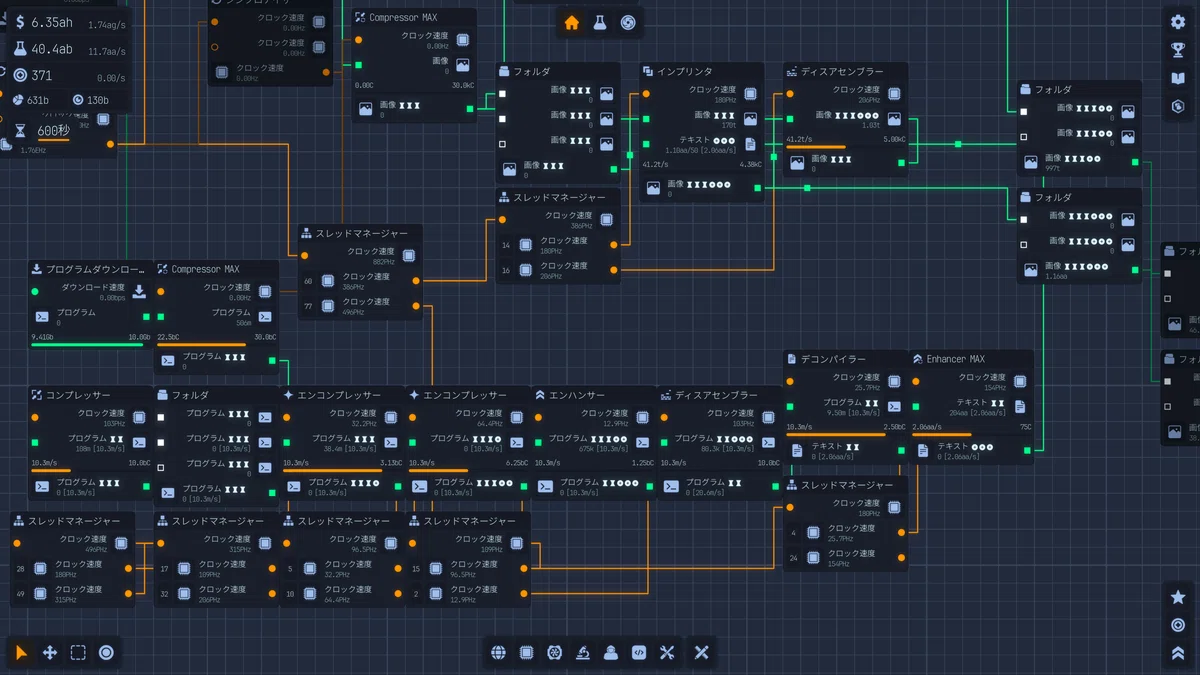
Task: Click the green output connector of インプリンタ image row
Action: click(x=758, y=187)
